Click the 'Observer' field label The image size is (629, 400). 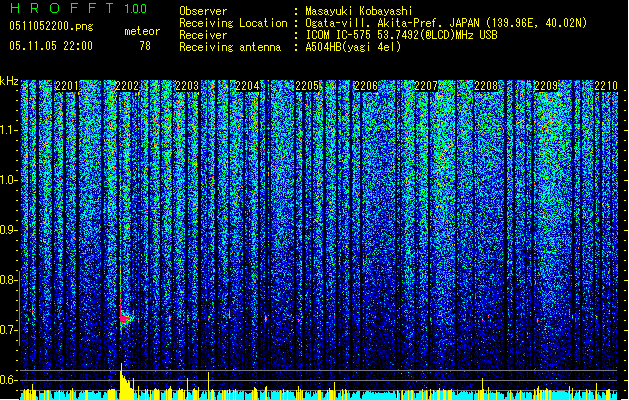[x=203, y=11]
